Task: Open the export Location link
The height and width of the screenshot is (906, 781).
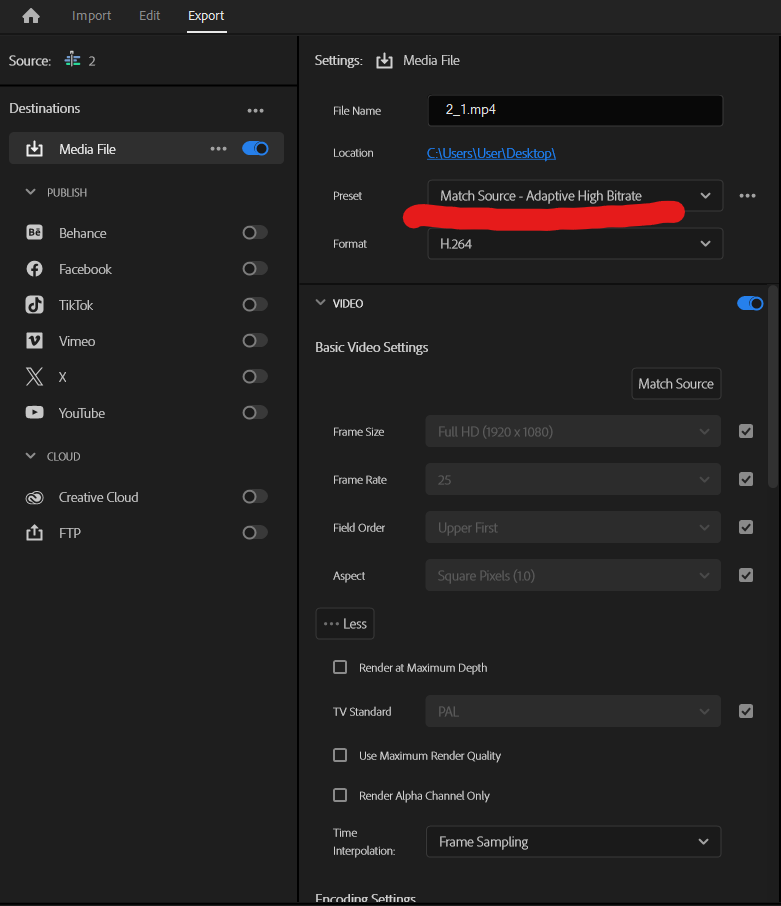Action: [490, 152]
